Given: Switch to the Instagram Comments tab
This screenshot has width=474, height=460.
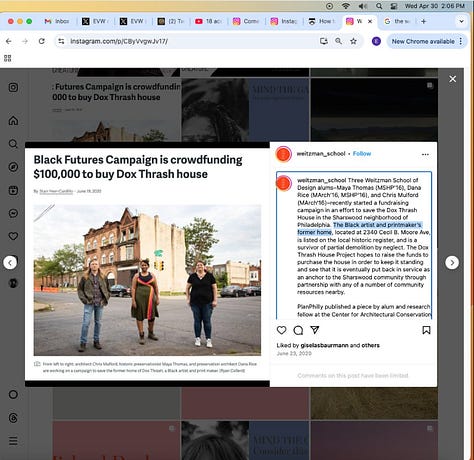Looking at the screenshot, I should [x=246, y=21].
